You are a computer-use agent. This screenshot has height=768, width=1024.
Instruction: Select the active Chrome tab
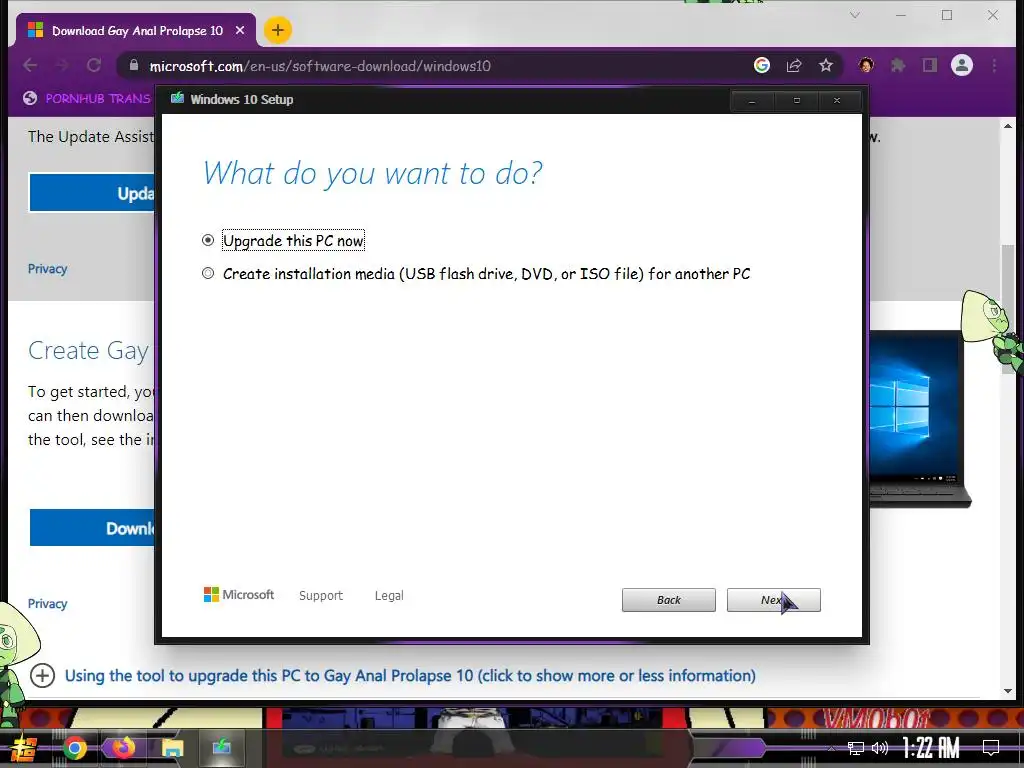click(137, 30)
